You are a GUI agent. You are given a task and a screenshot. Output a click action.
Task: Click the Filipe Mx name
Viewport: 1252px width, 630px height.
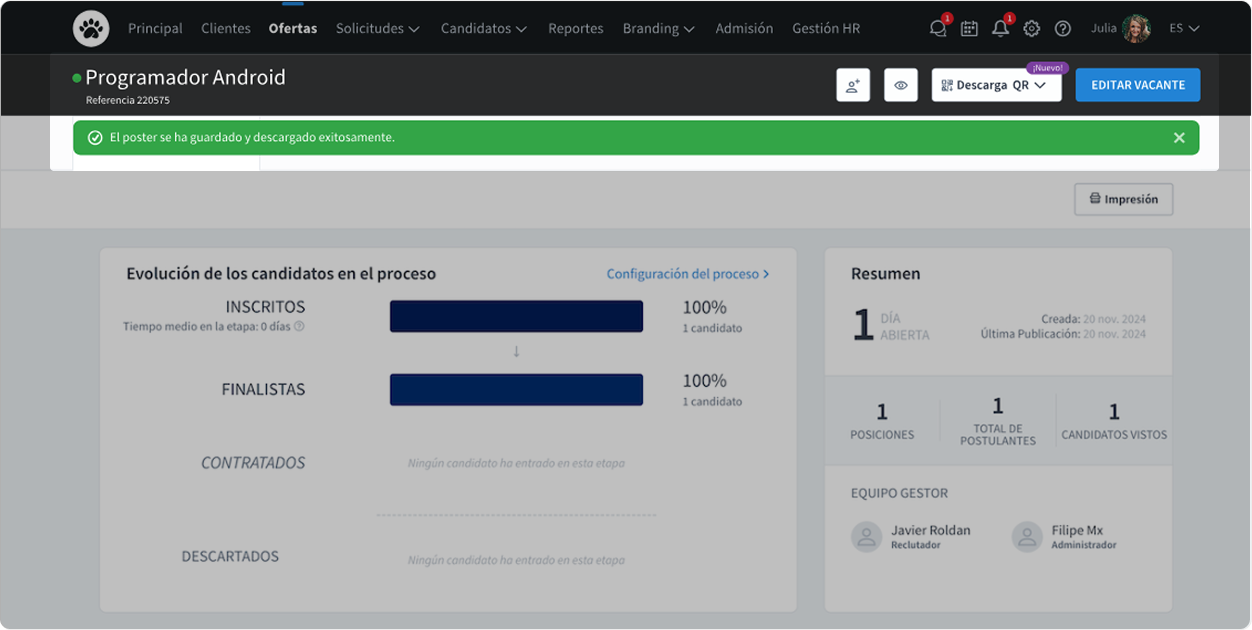[x=1077, y=530]
